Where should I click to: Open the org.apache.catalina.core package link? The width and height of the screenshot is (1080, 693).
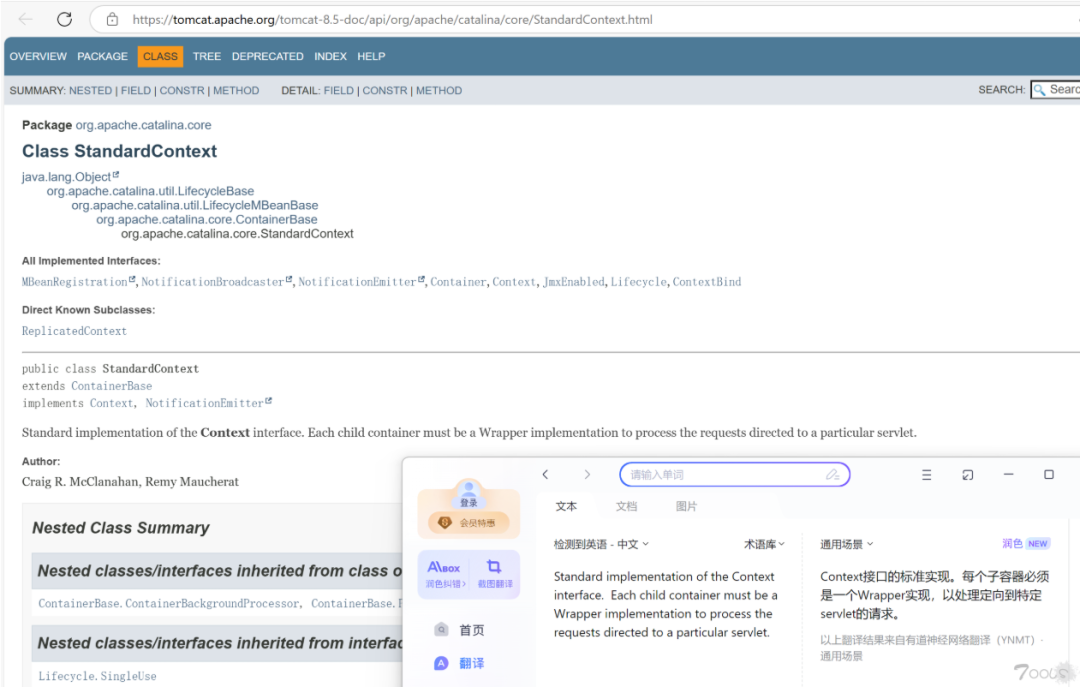(x=143, y=125)
